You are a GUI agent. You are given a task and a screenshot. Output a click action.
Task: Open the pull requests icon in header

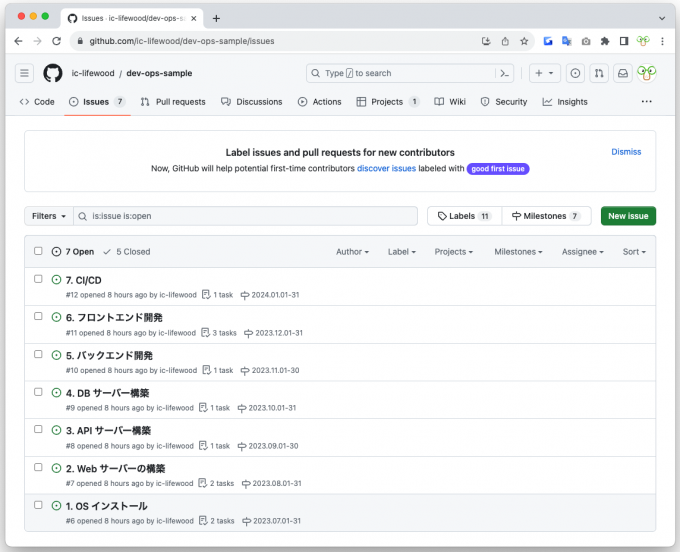pos(598,73)
